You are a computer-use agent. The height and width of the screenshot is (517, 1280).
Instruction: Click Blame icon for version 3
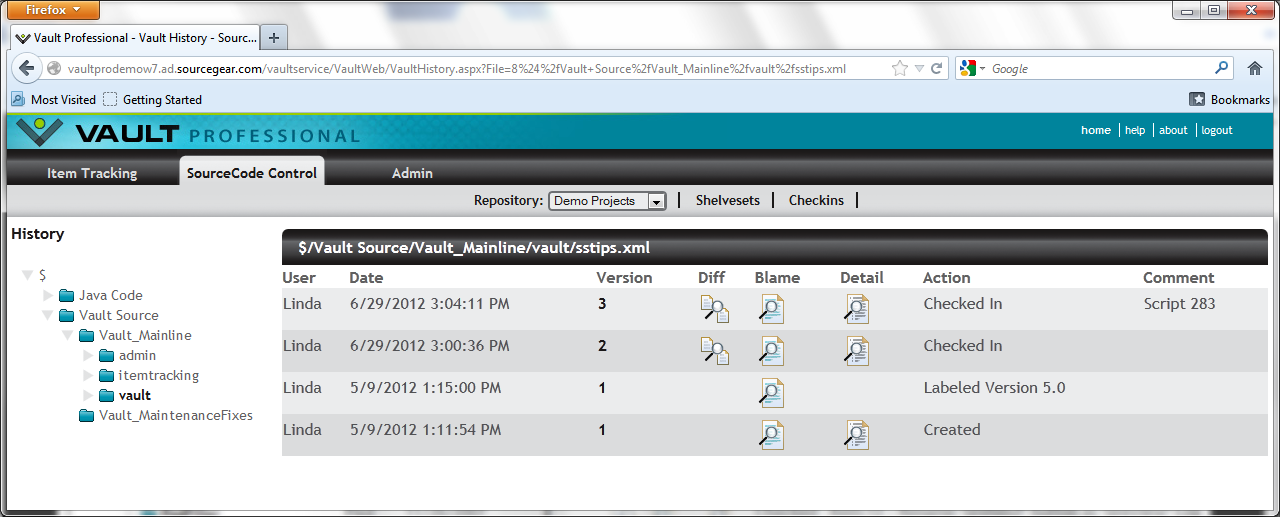click(770, 309)
